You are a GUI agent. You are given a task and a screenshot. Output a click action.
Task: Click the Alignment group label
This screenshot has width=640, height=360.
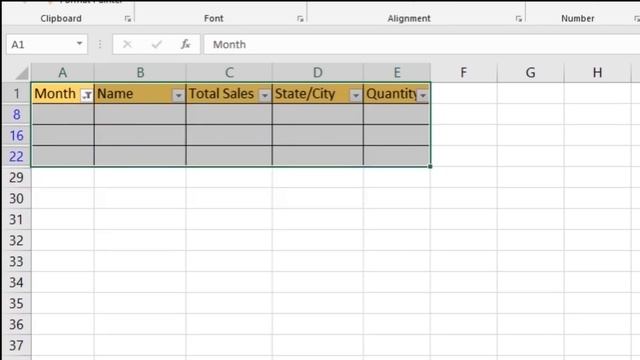[409, 18]
